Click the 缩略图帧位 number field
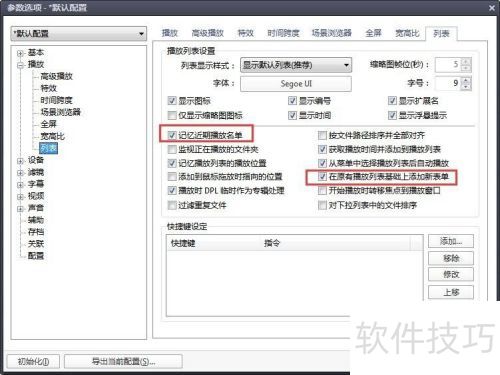The image size is (500, 375). pos(448,65)
